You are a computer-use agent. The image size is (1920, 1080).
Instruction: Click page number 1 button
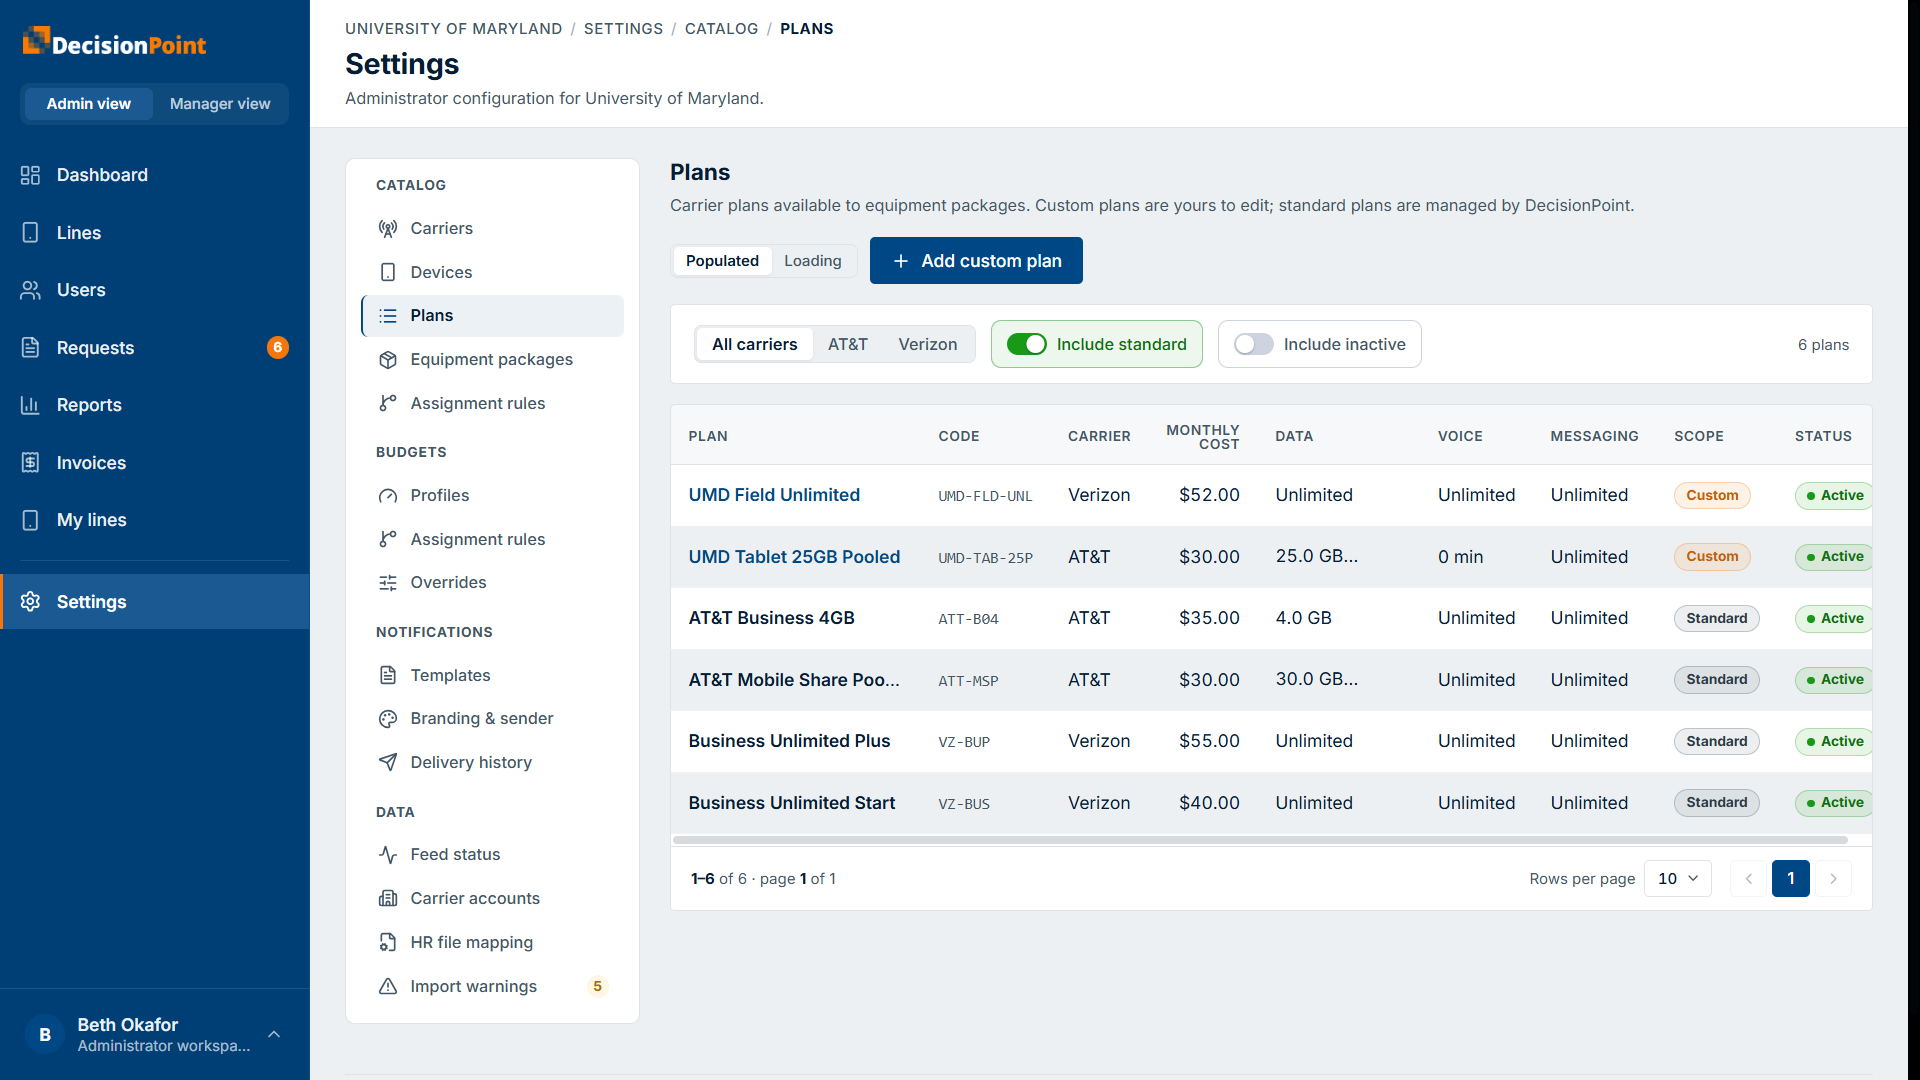(1790, 879)
